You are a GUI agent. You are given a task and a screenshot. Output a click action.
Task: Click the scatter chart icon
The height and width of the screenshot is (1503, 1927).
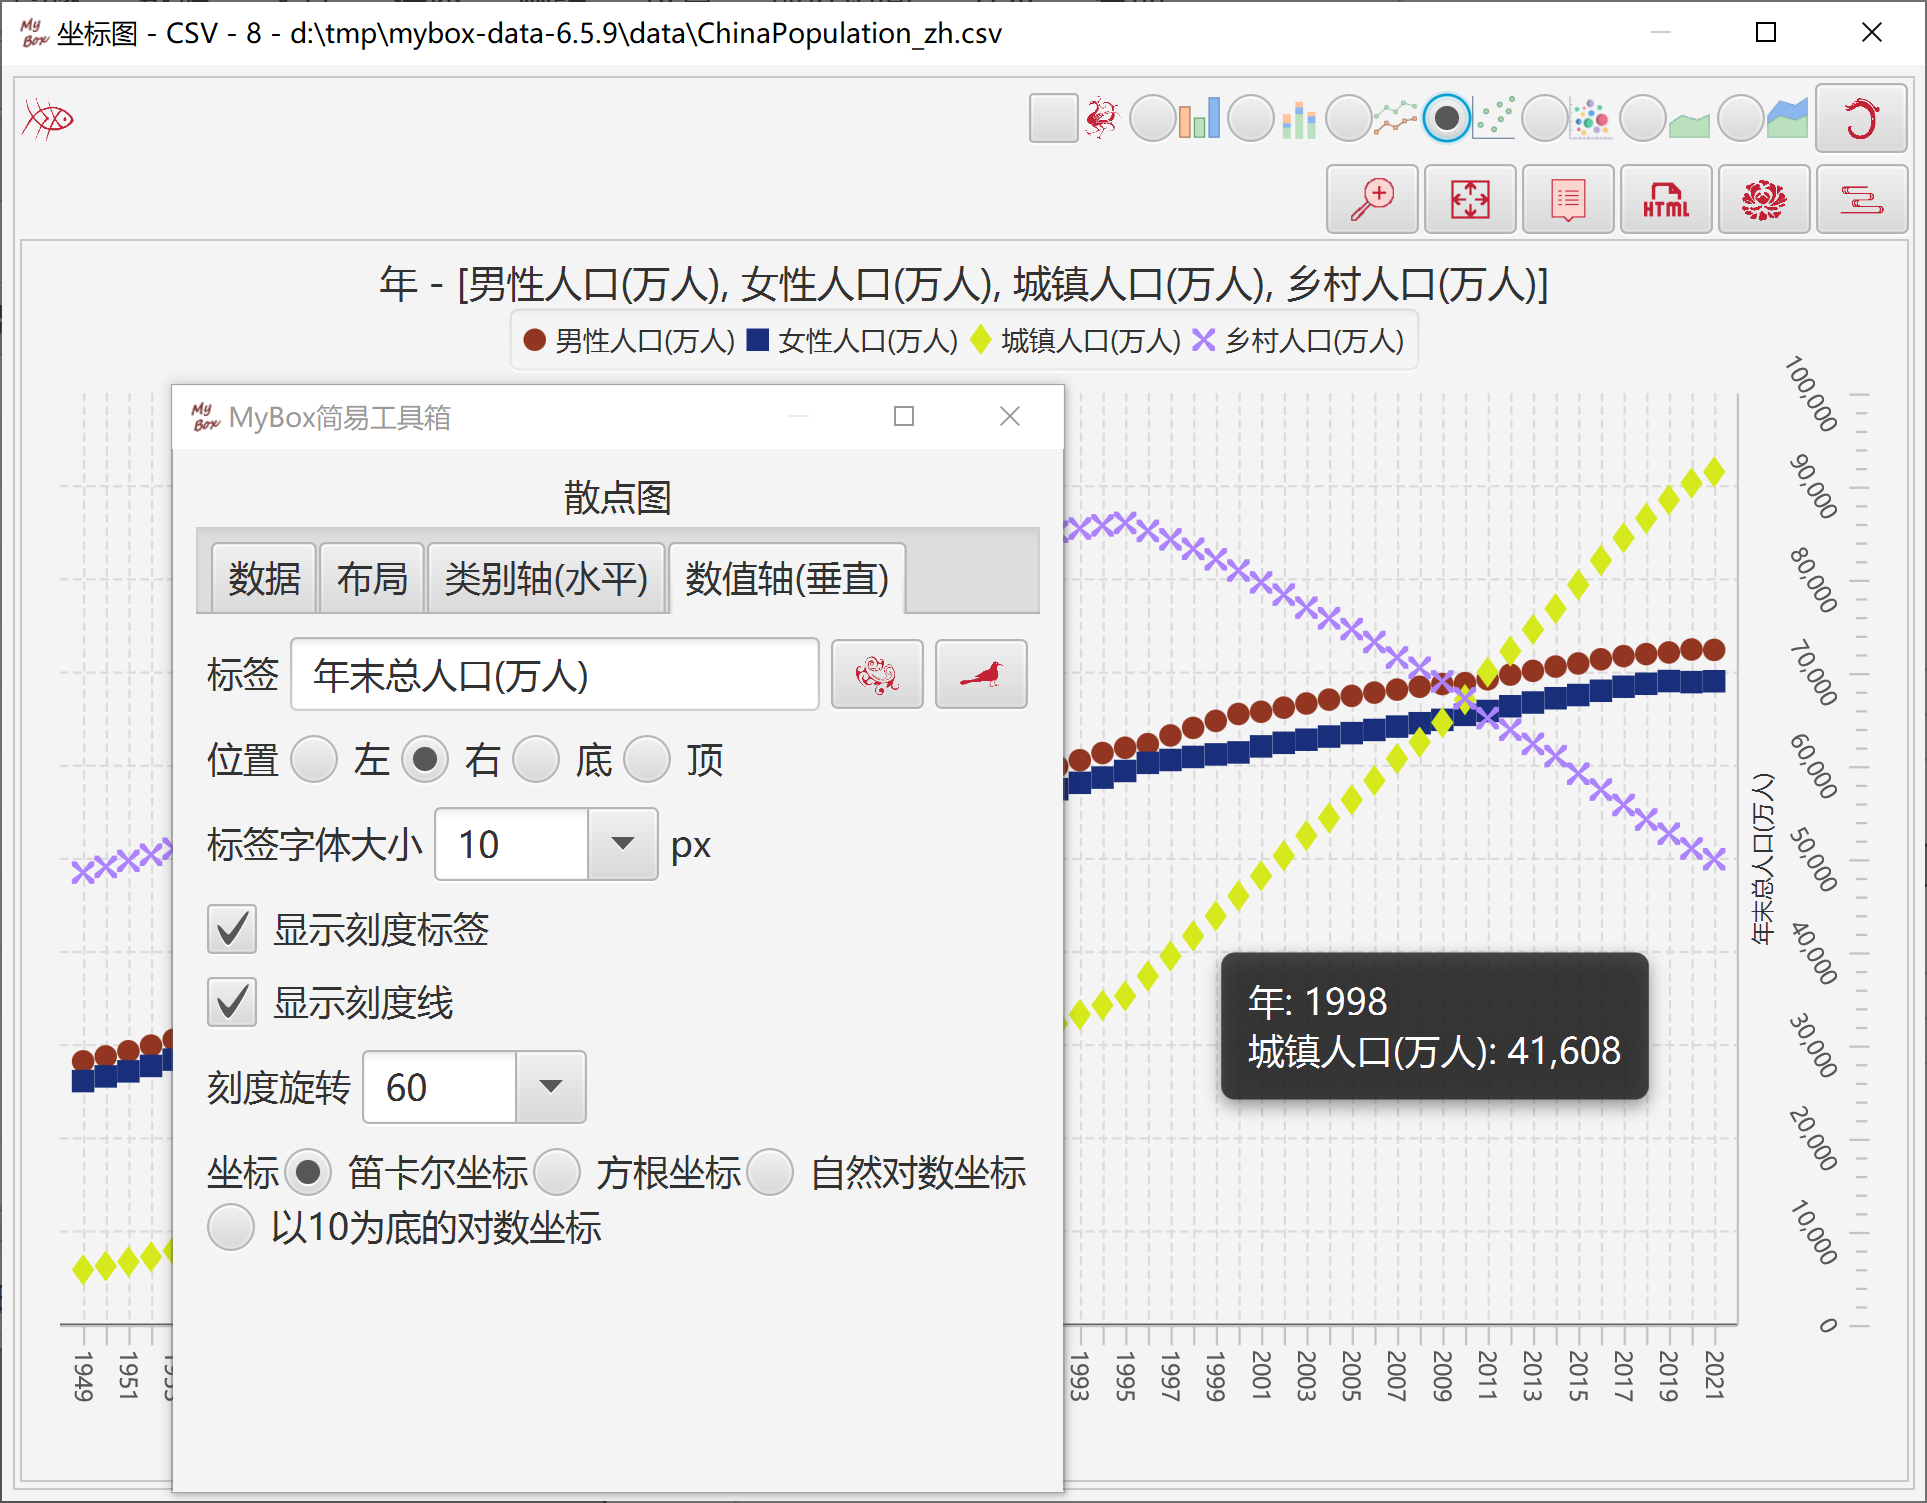tap(1494, 118)
